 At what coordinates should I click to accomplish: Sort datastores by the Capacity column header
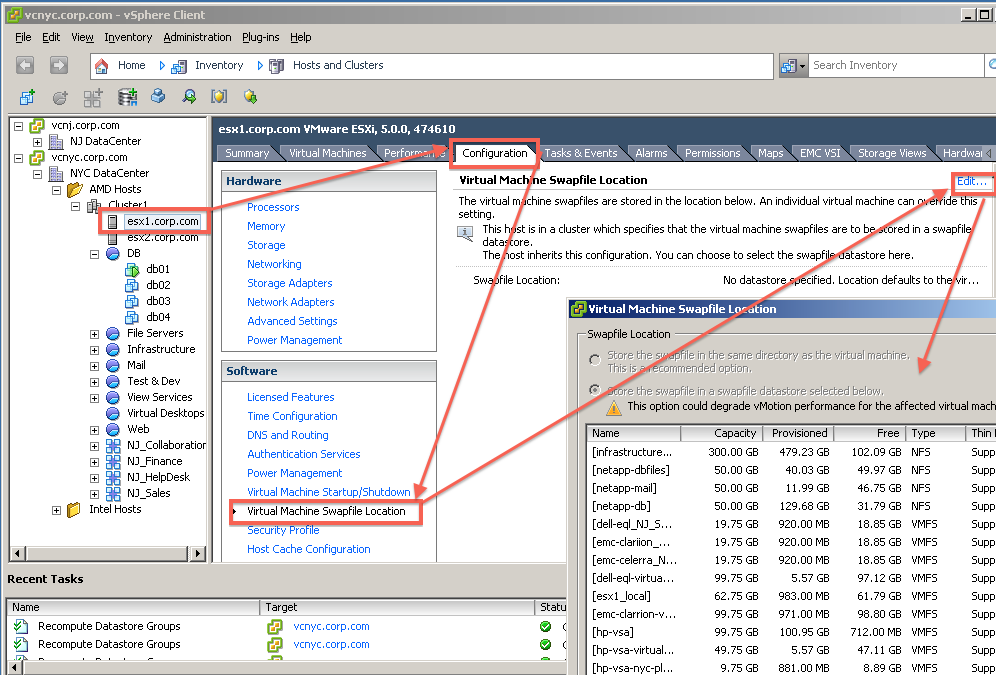pyautogui.click(x=720, y=433)
